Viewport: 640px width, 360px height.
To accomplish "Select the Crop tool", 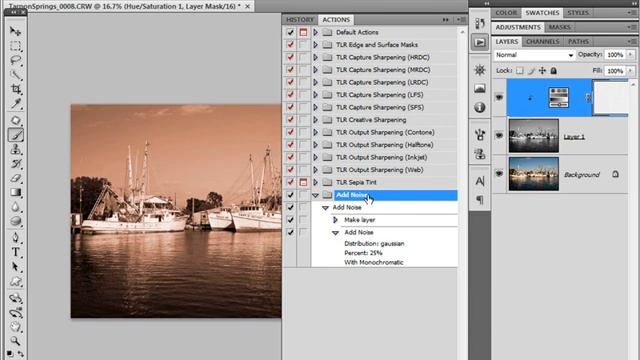I will click(16, 89).
